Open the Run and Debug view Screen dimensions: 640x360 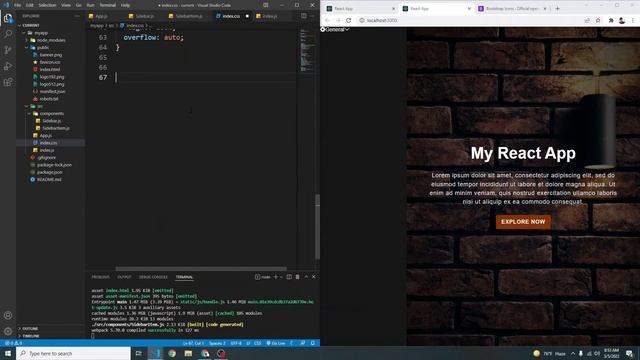tap(8, 66)
